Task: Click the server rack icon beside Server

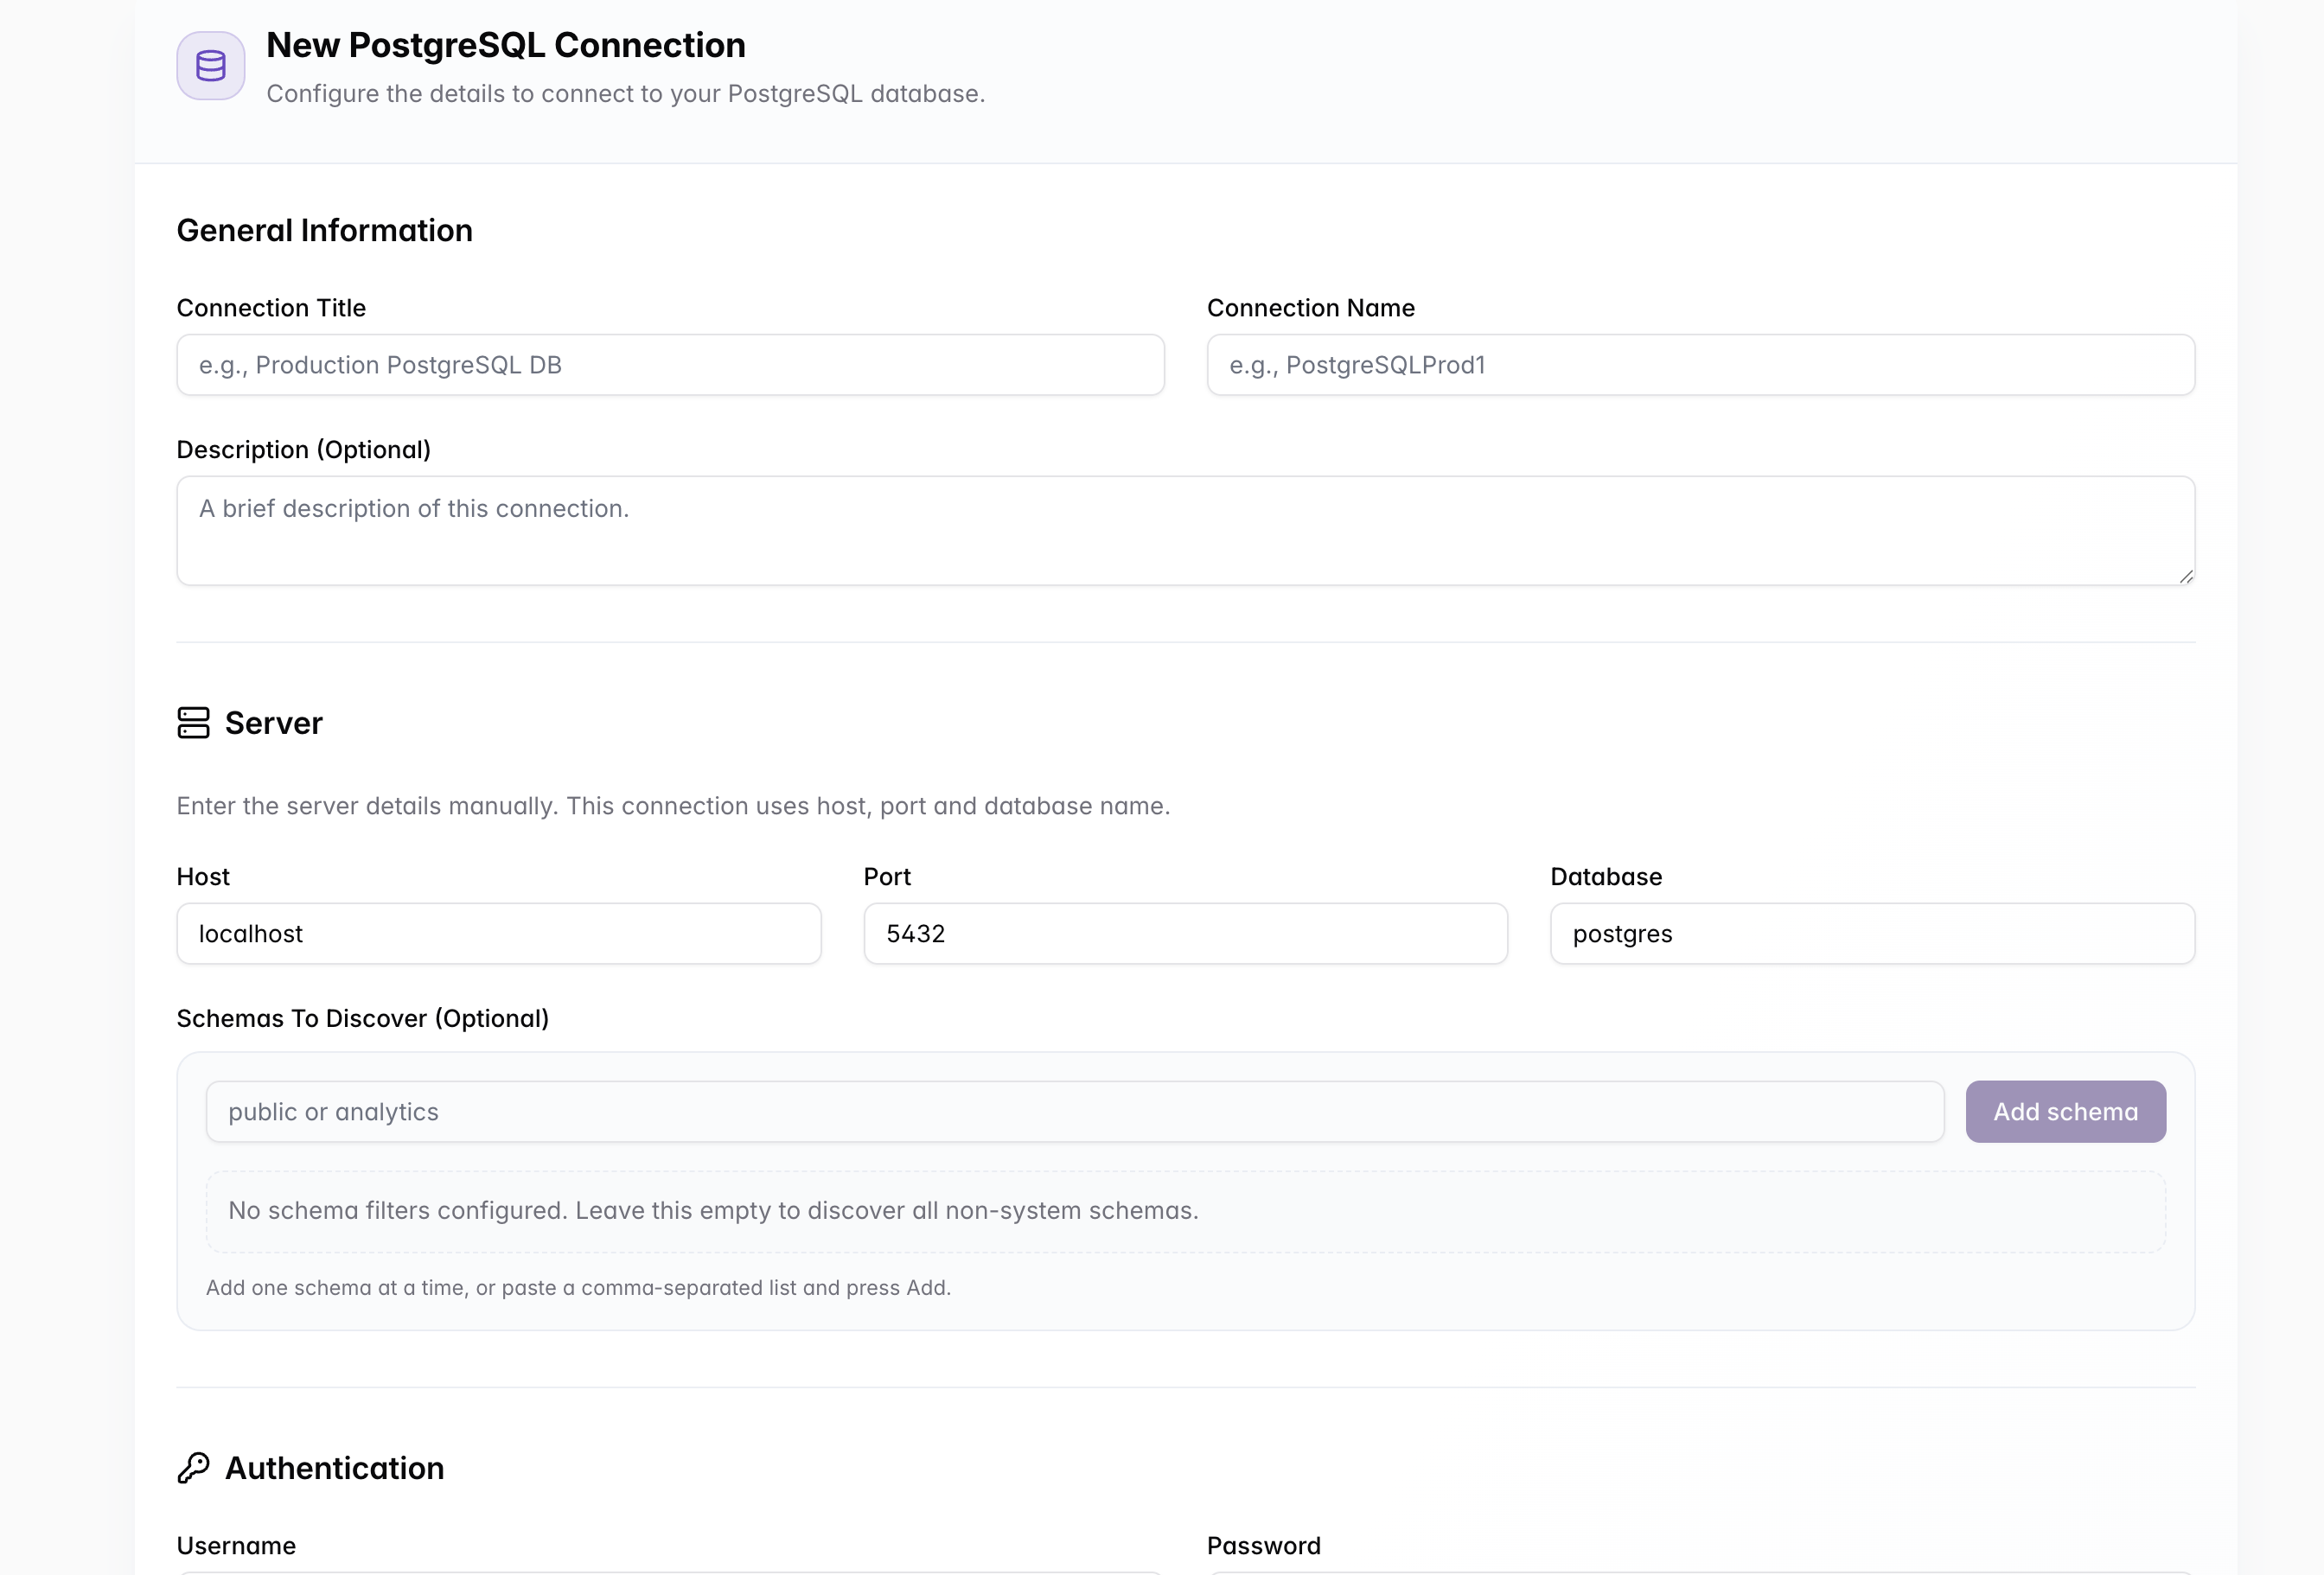Action: [193, 723]
